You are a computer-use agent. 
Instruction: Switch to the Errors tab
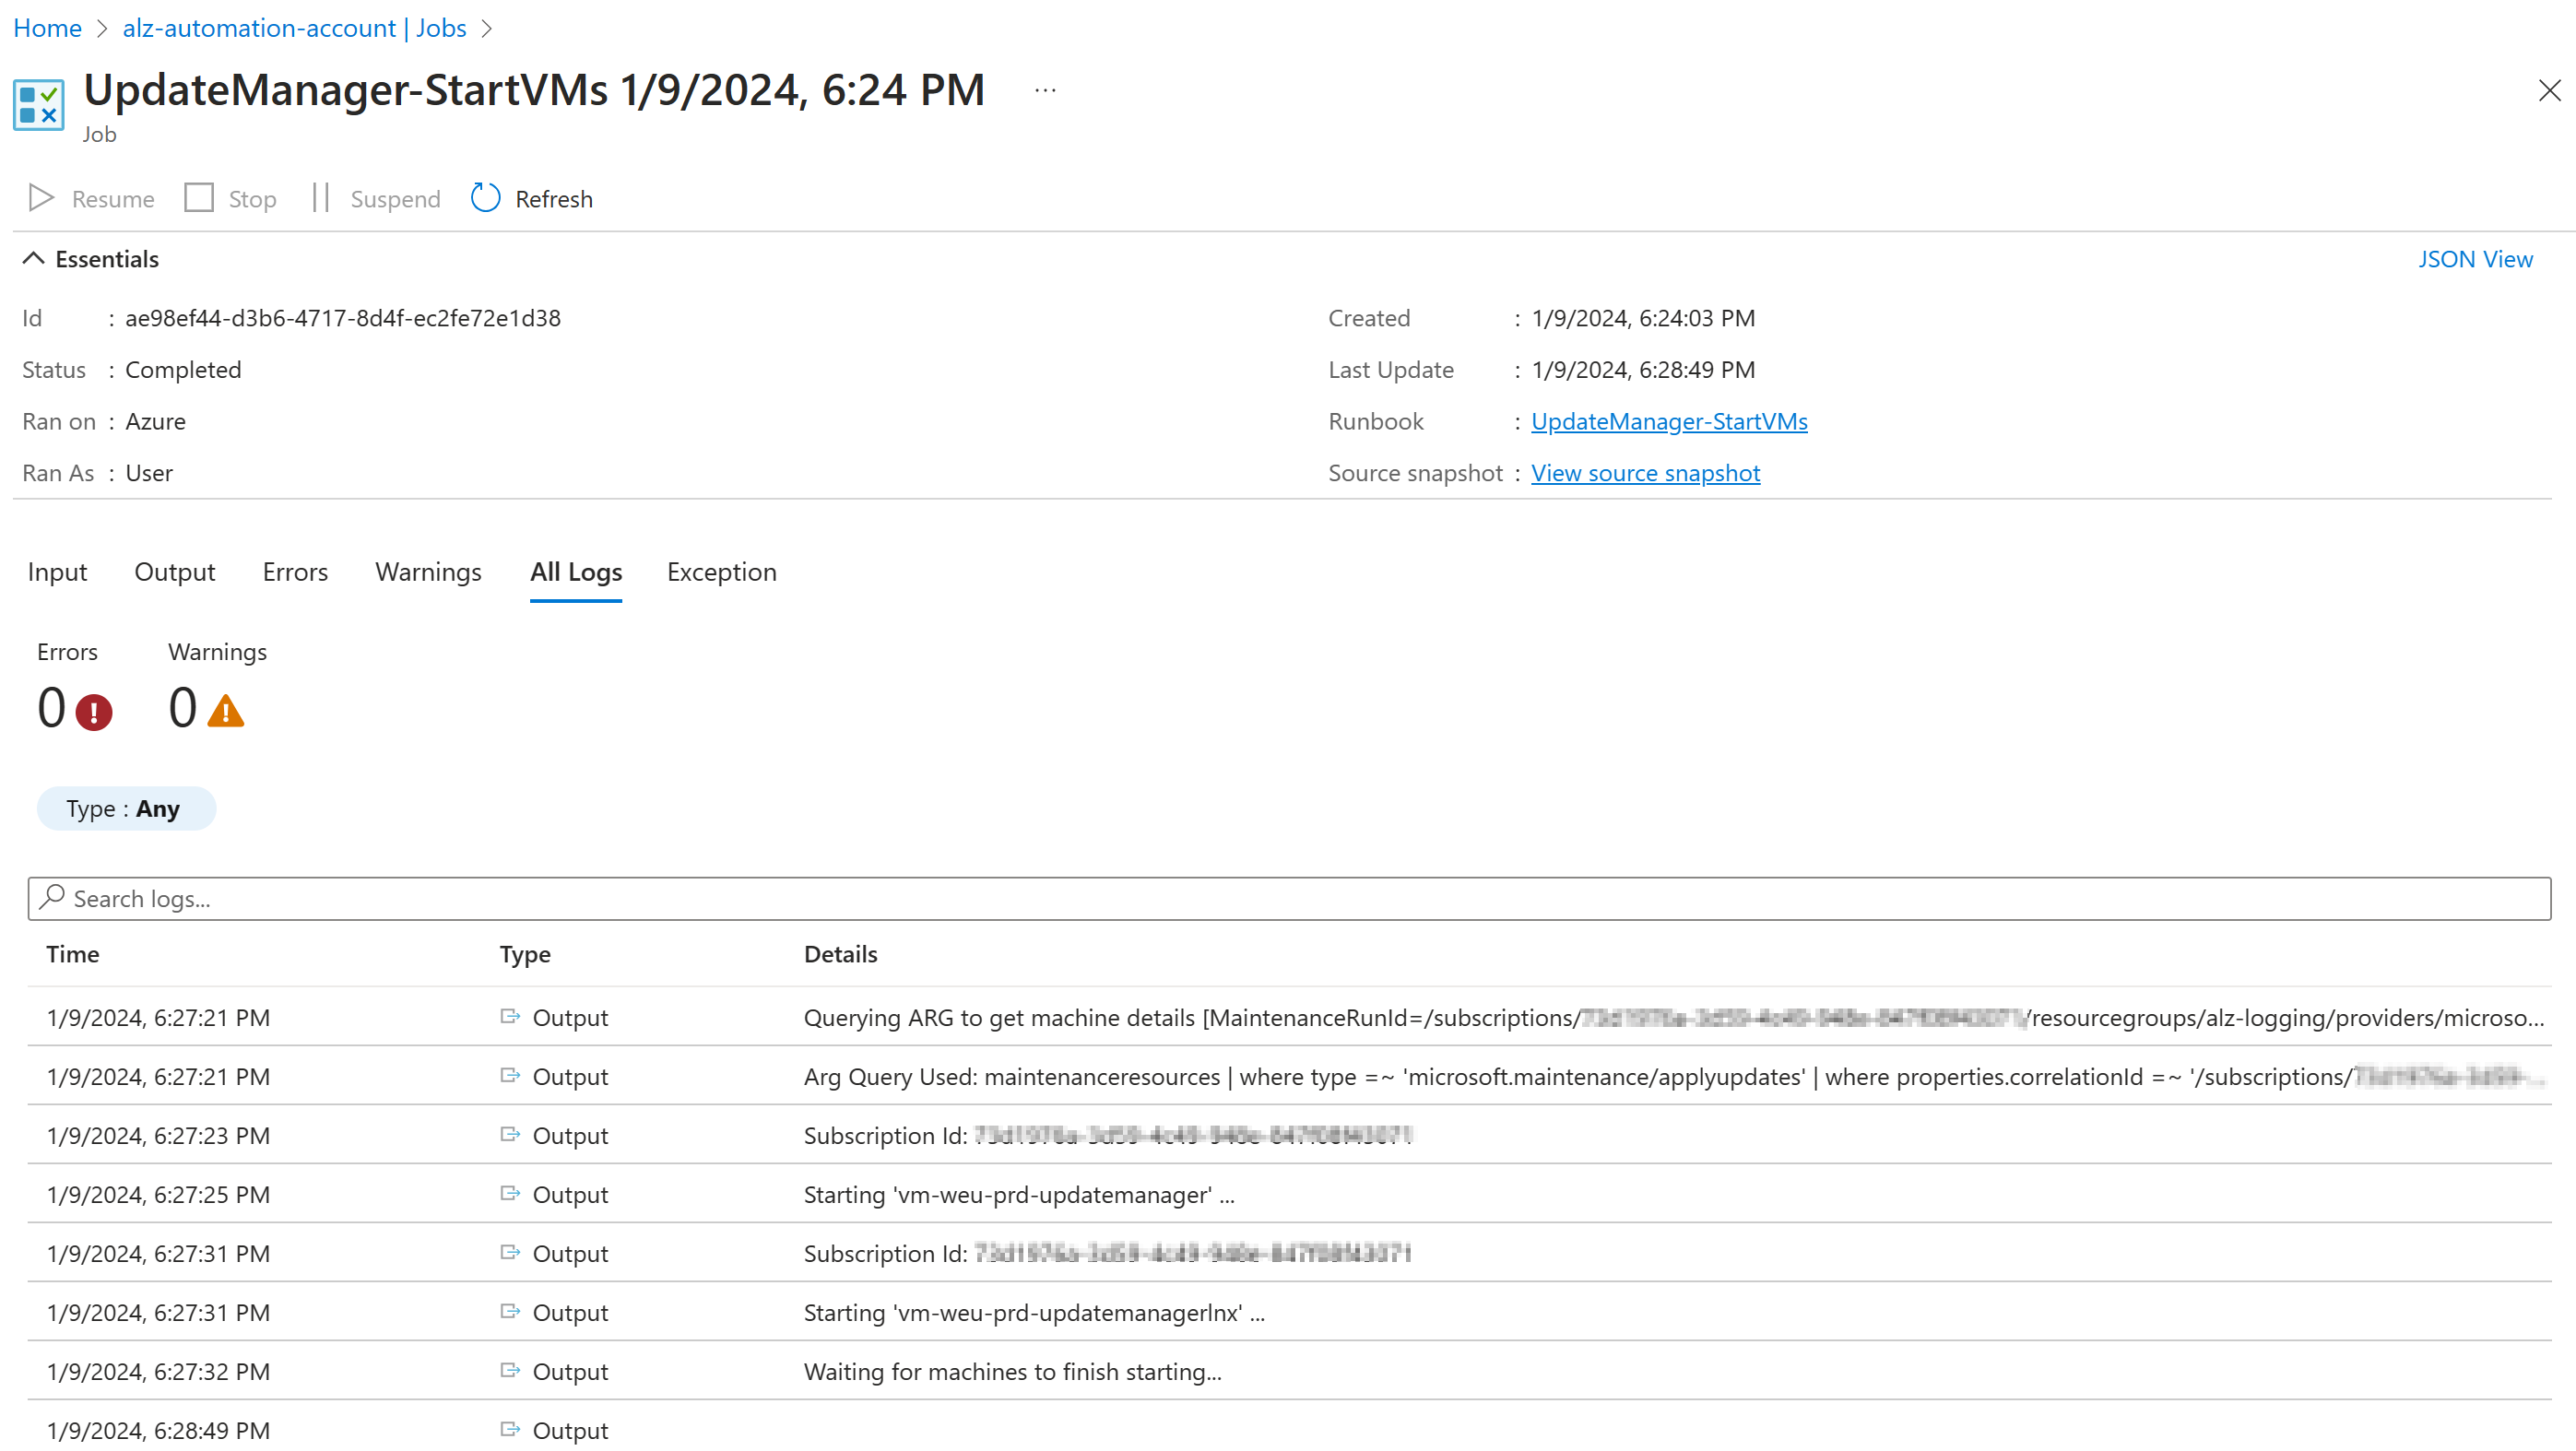click(295, 572)
